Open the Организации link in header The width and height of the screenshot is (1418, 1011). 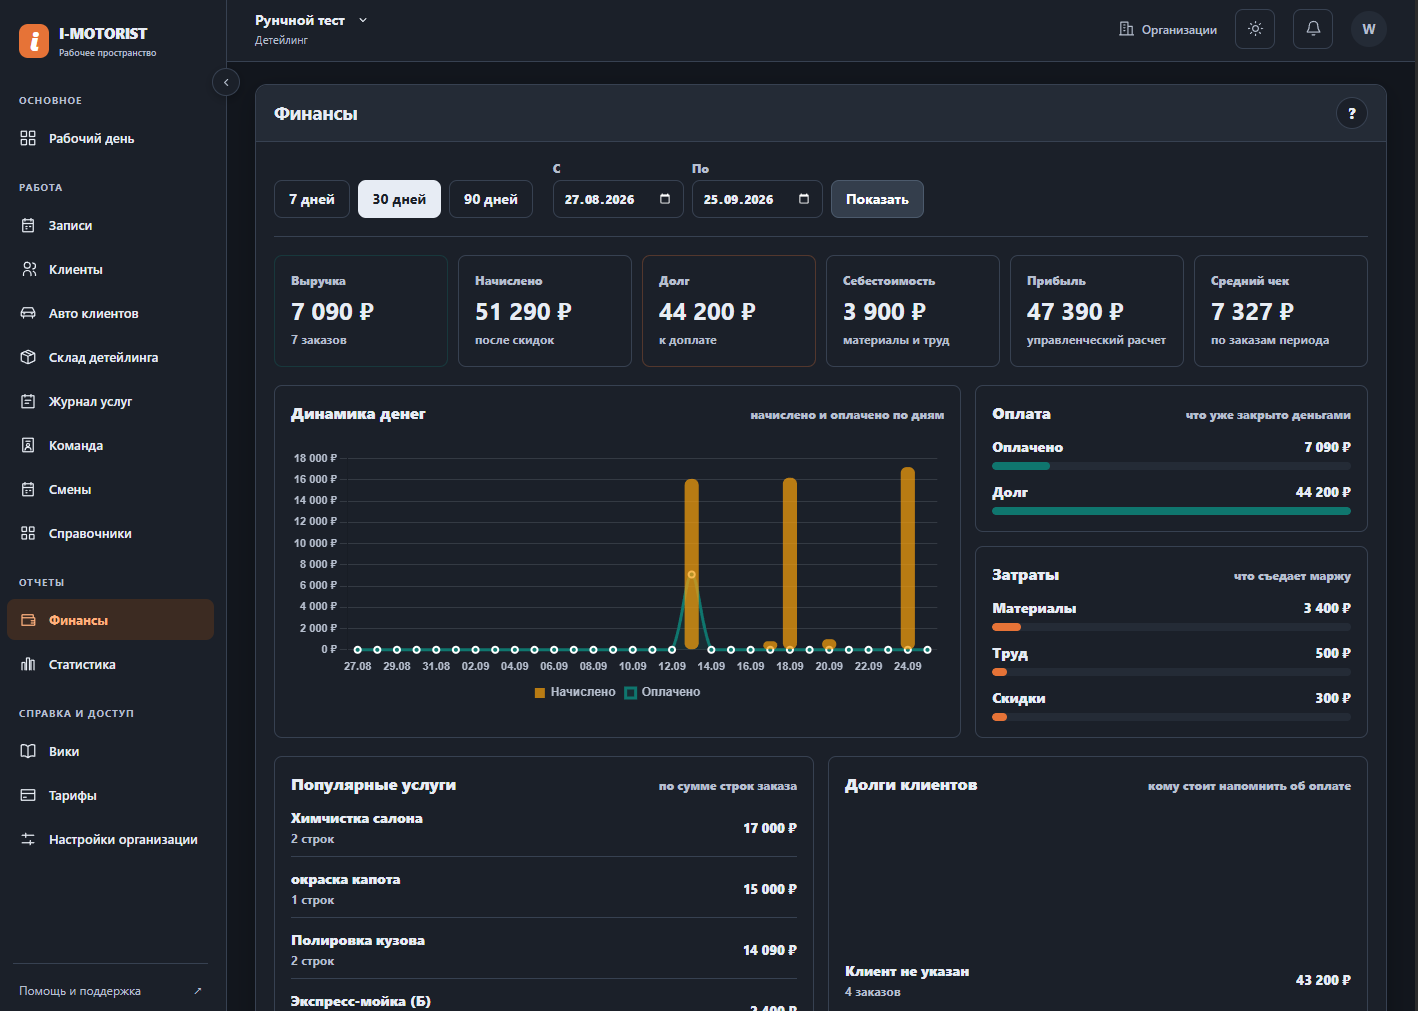[x=1168, y=29]
